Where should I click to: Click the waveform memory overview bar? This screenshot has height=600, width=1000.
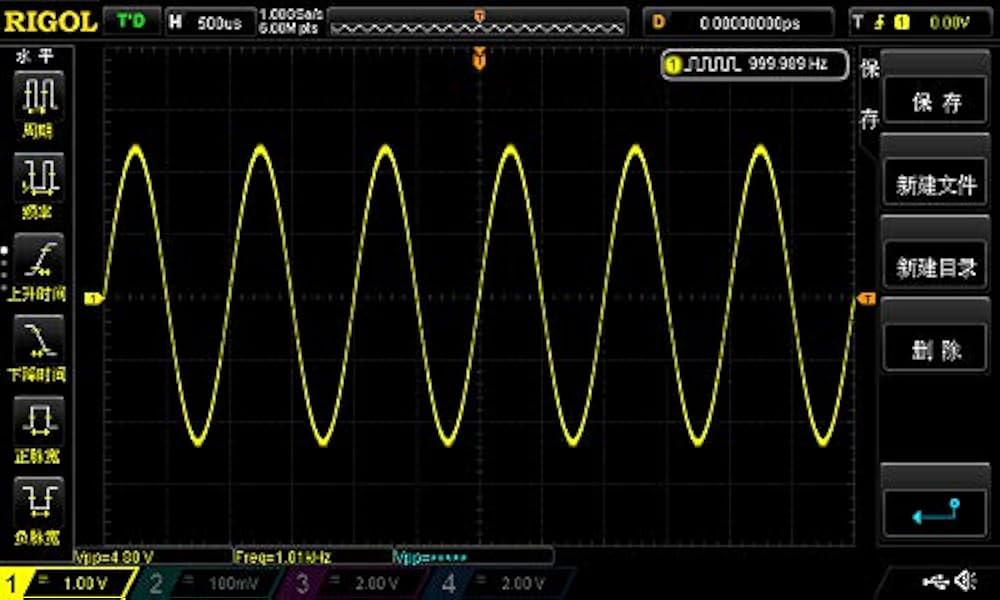pyautogui.click(x=478, y=22)
